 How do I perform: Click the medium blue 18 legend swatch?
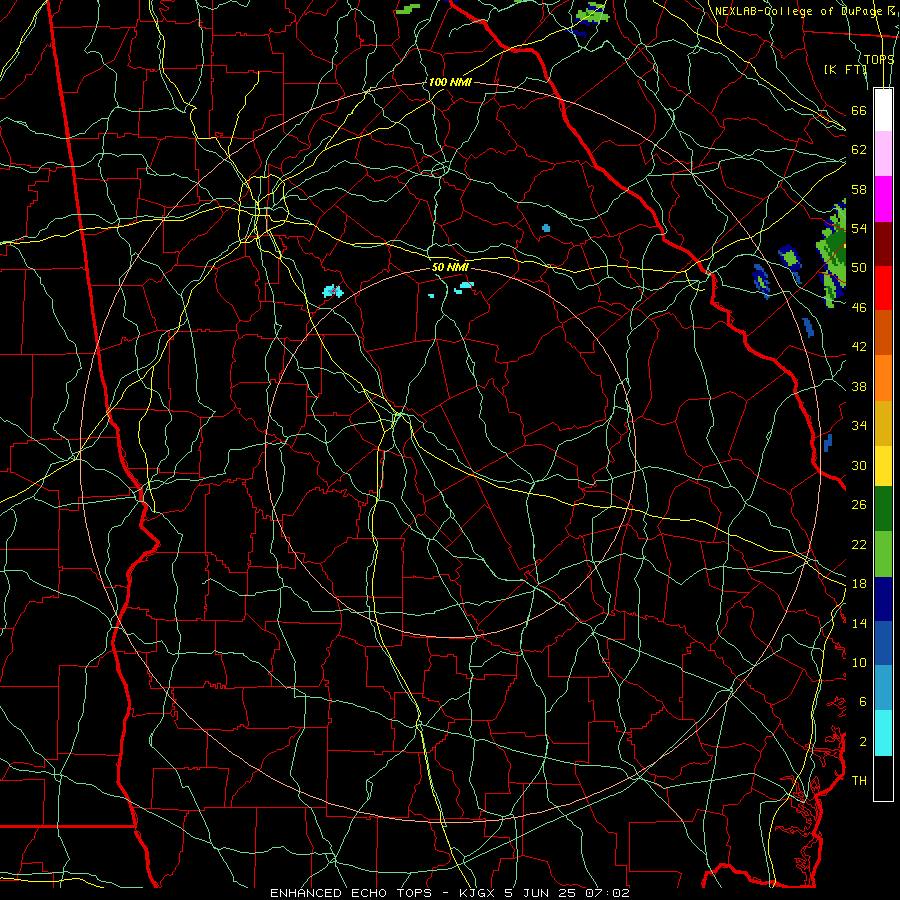[x=883, y=643]
